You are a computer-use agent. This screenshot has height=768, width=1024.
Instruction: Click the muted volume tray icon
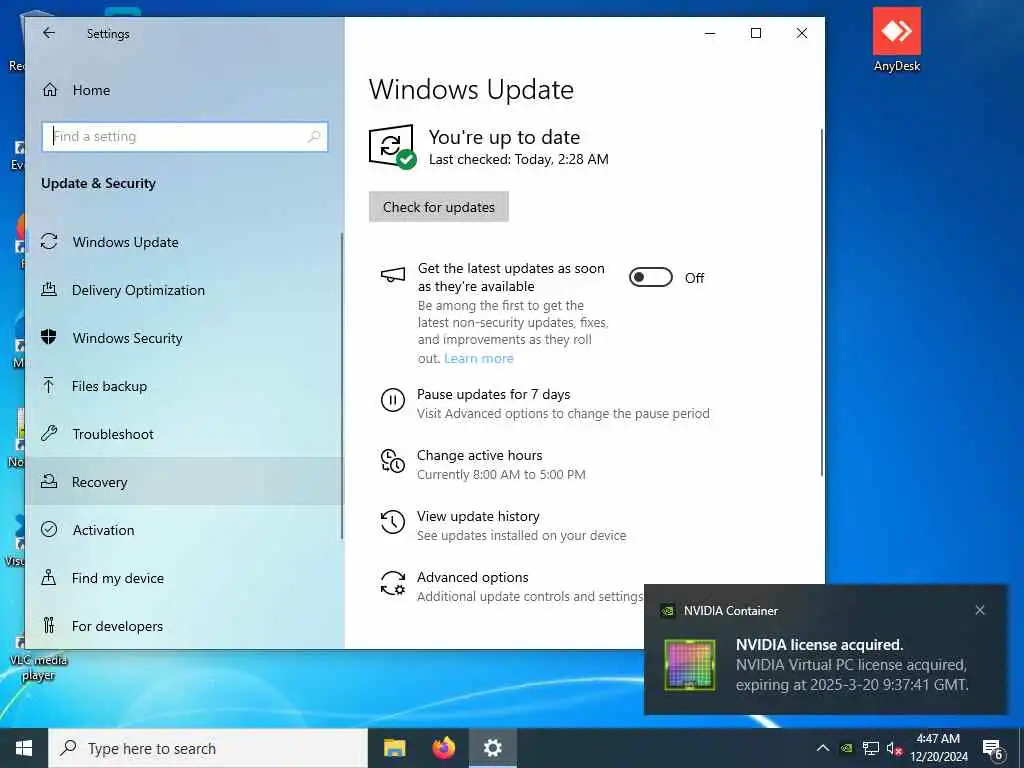(895, 748)
